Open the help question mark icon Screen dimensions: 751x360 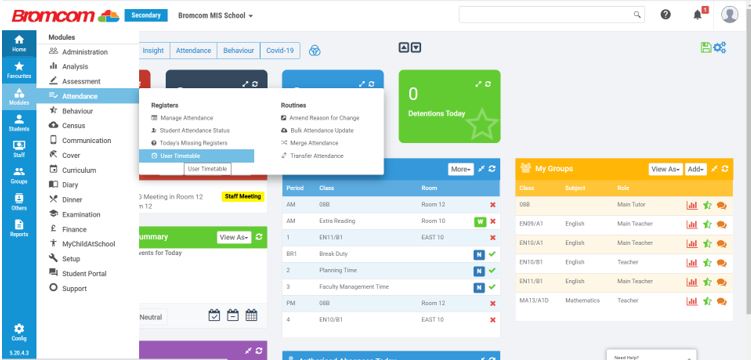[665, 14]
